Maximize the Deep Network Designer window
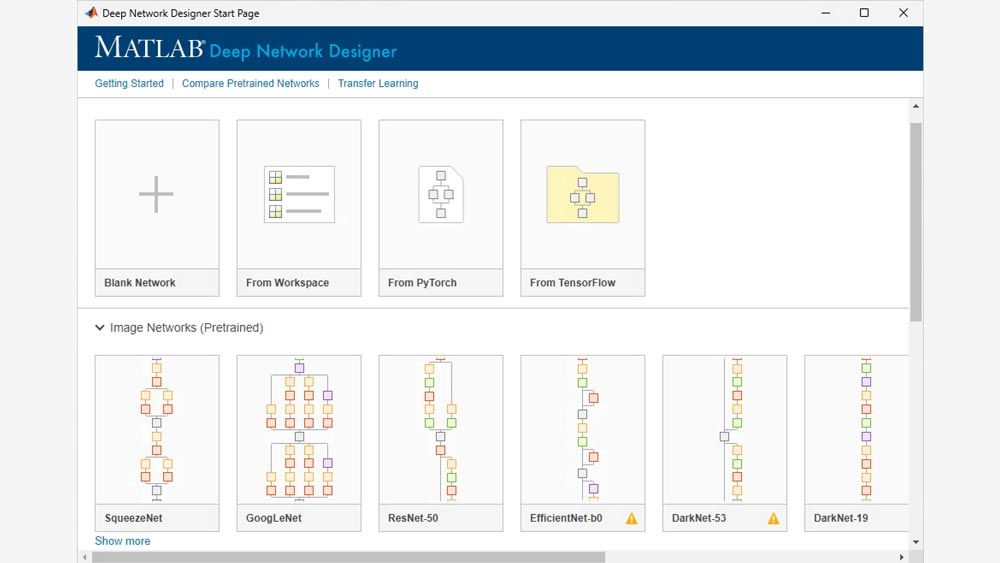Viewport: 1000px width, 563px height. [864, 13]
